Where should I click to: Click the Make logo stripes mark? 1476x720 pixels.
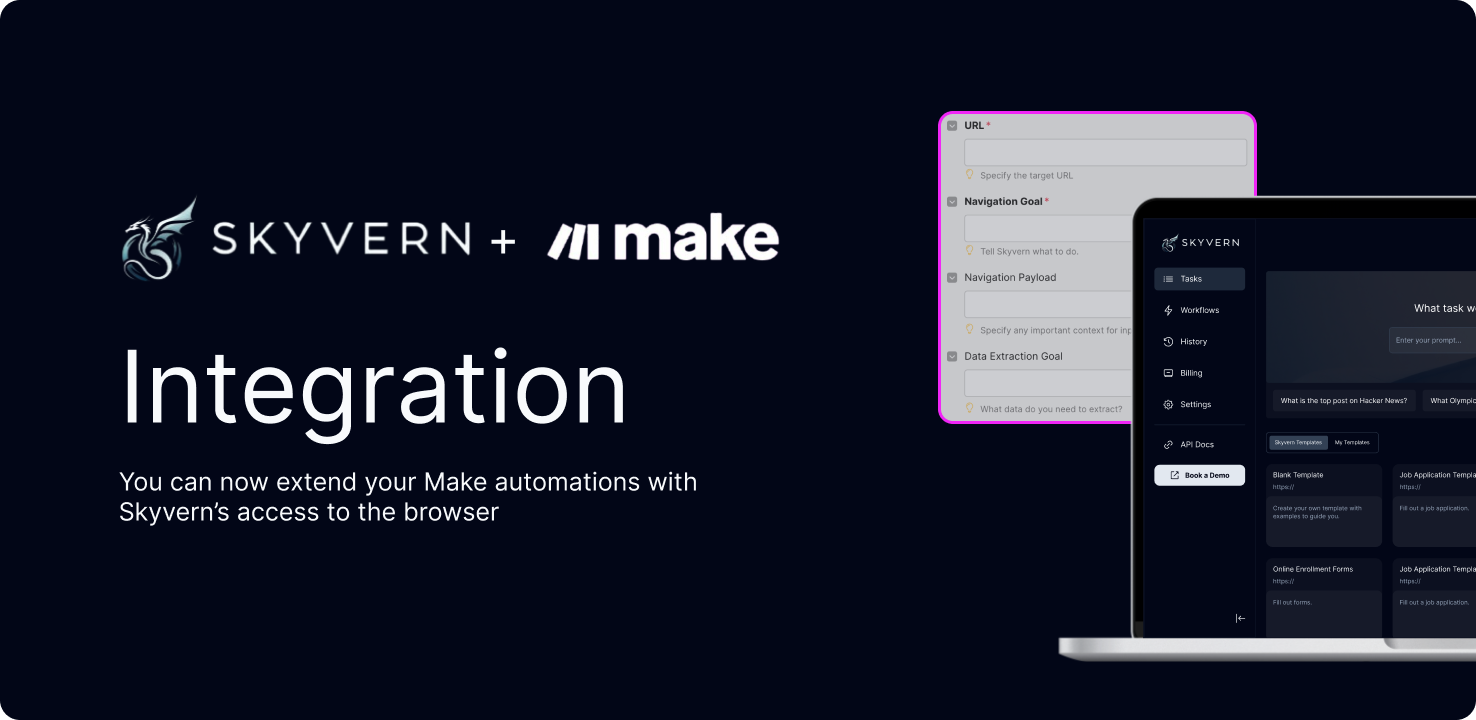pos(573,242)
